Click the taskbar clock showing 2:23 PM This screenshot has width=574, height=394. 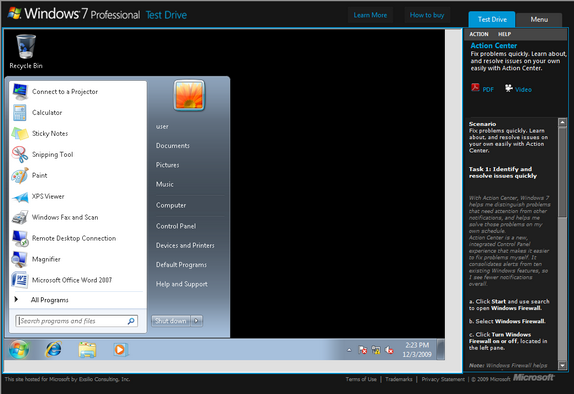(x=417, y=350)
